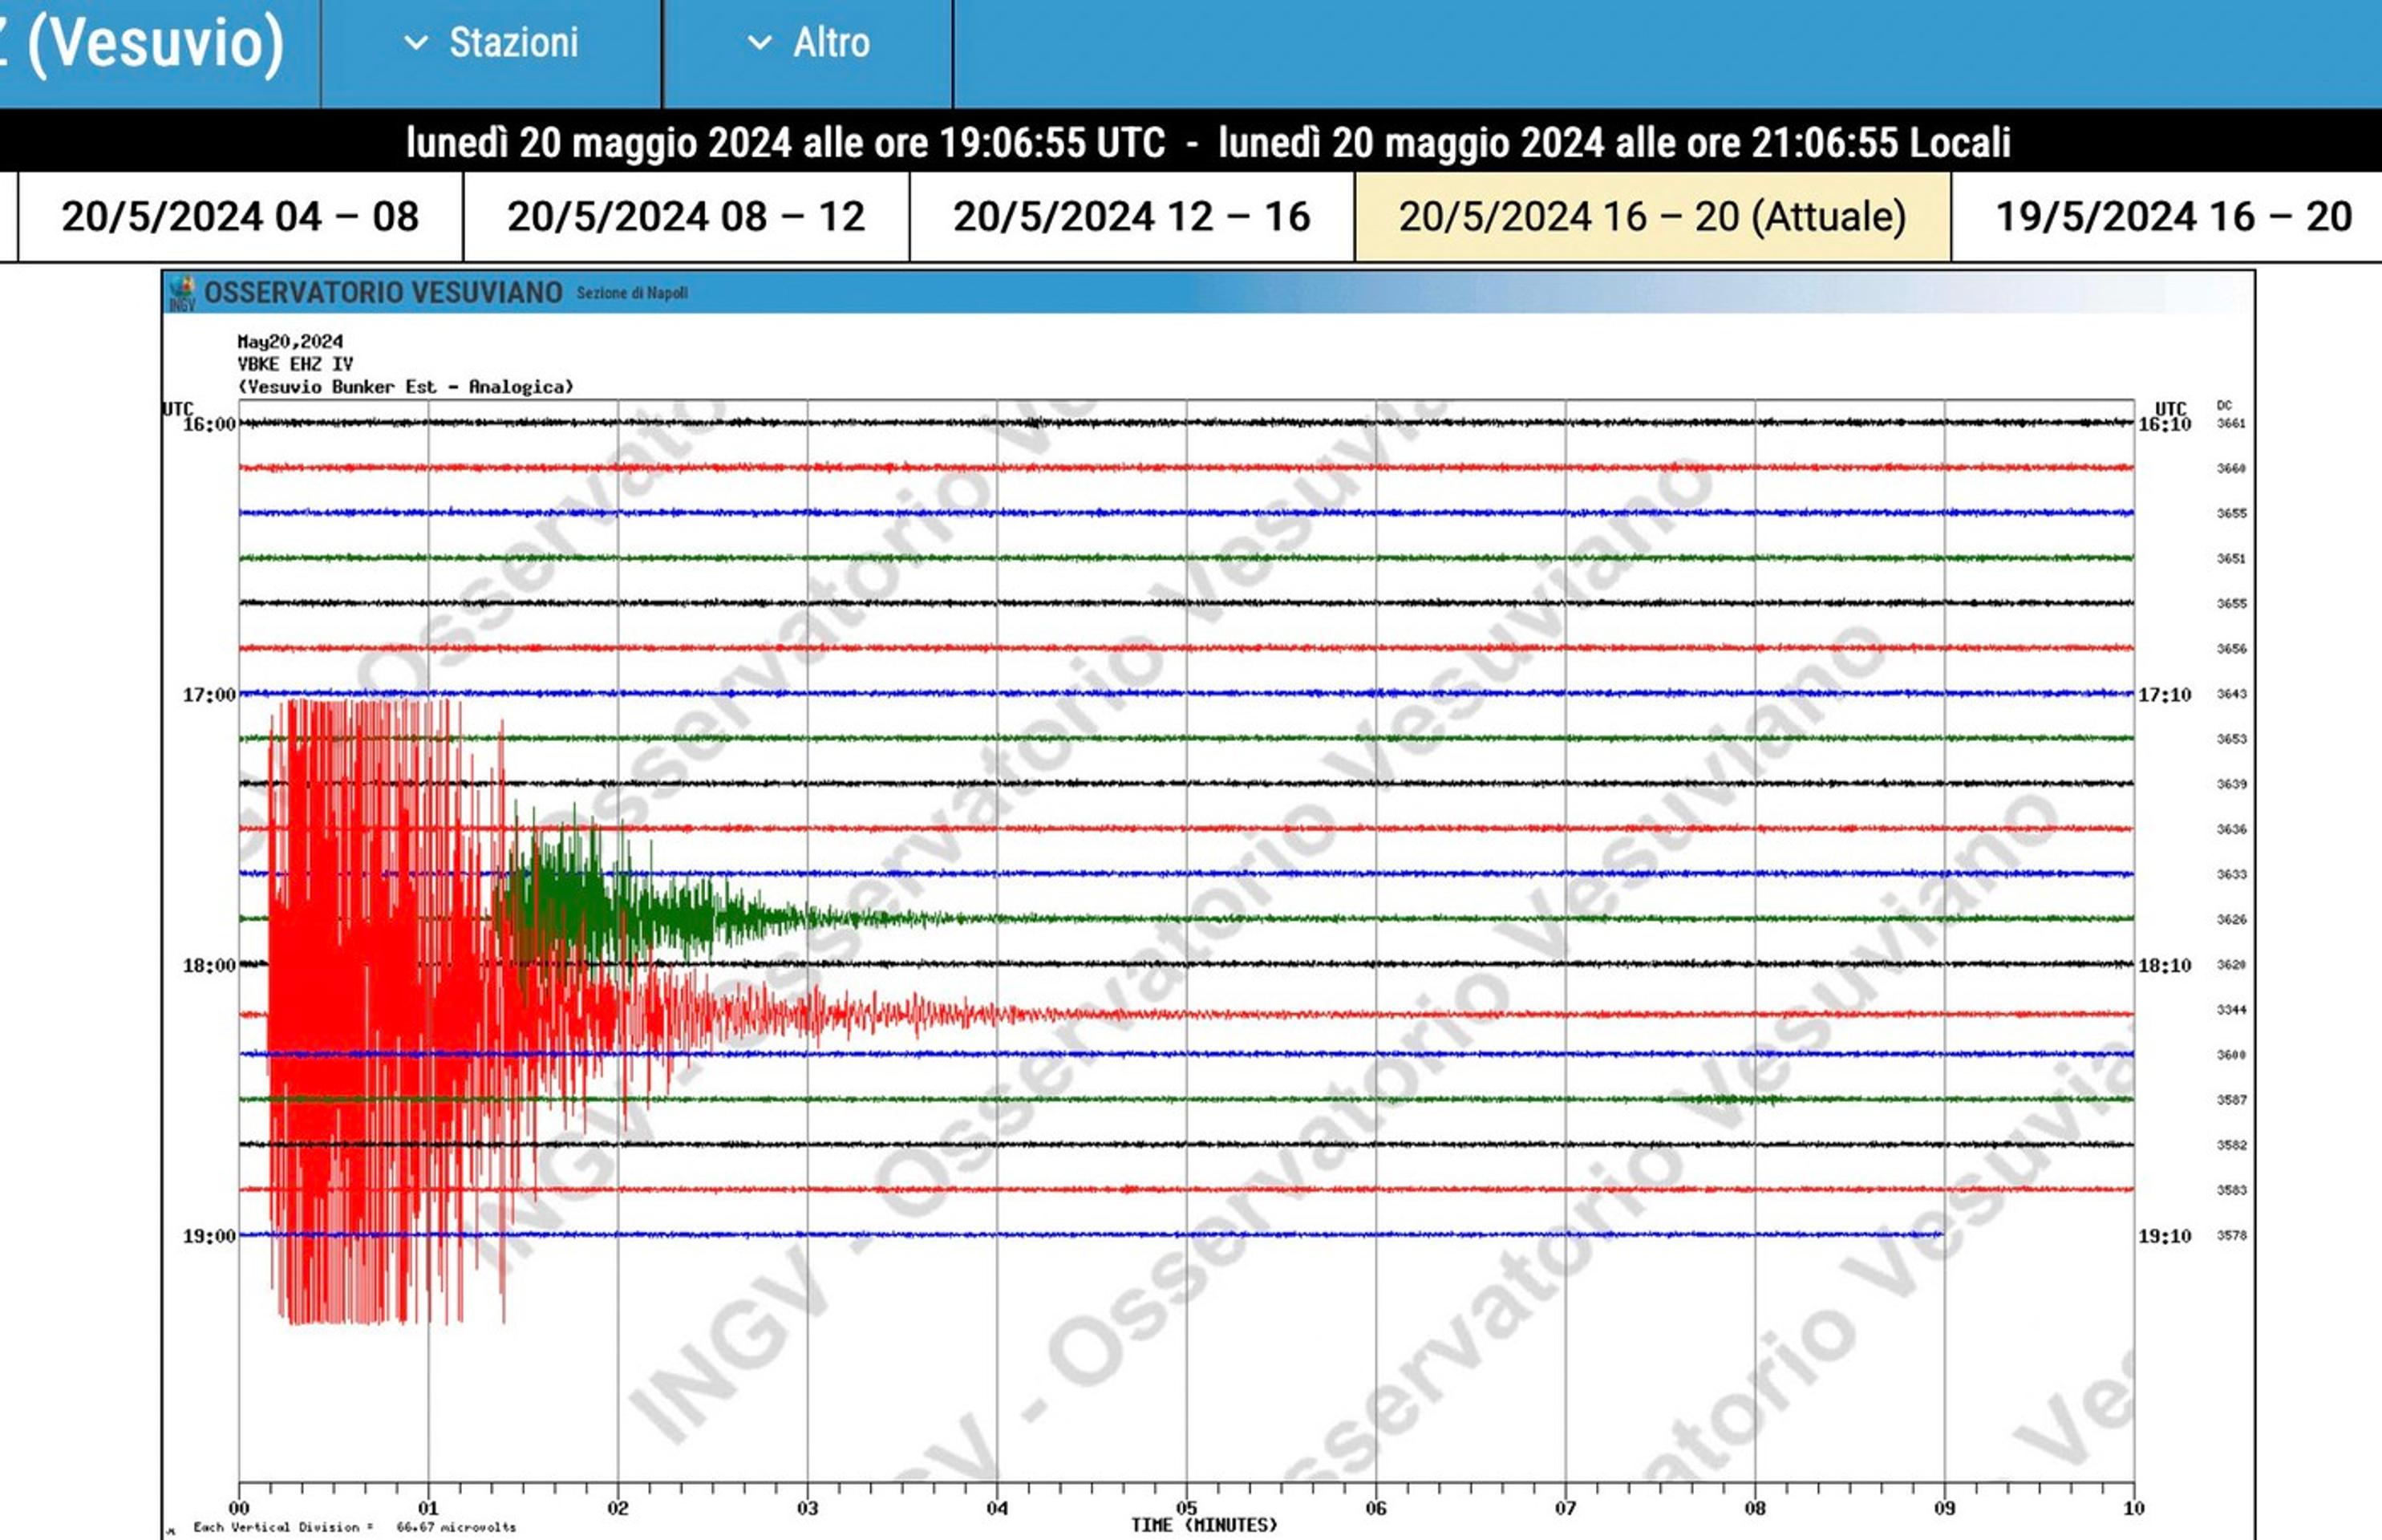Select the 20/5/2024 04 – 08 tab

coord(240,217)
